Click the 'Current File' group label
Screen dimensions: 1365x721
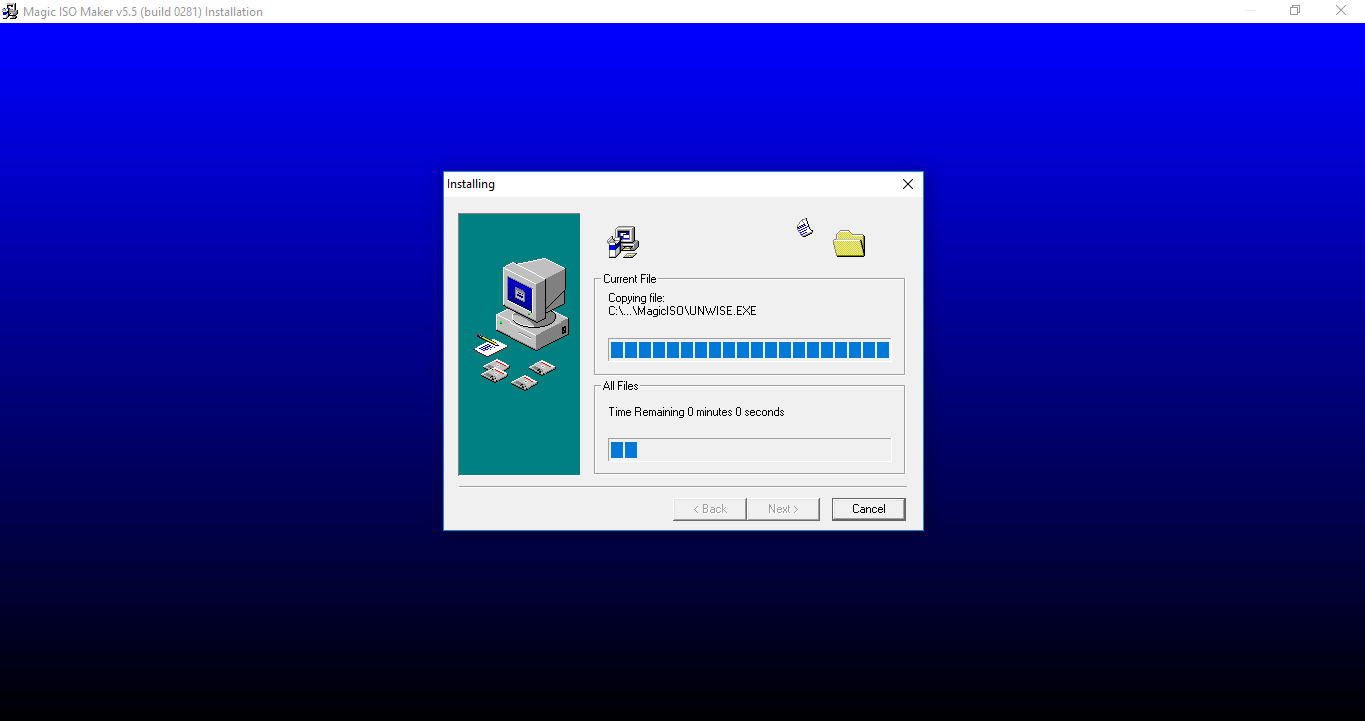[x=630, y=279]
